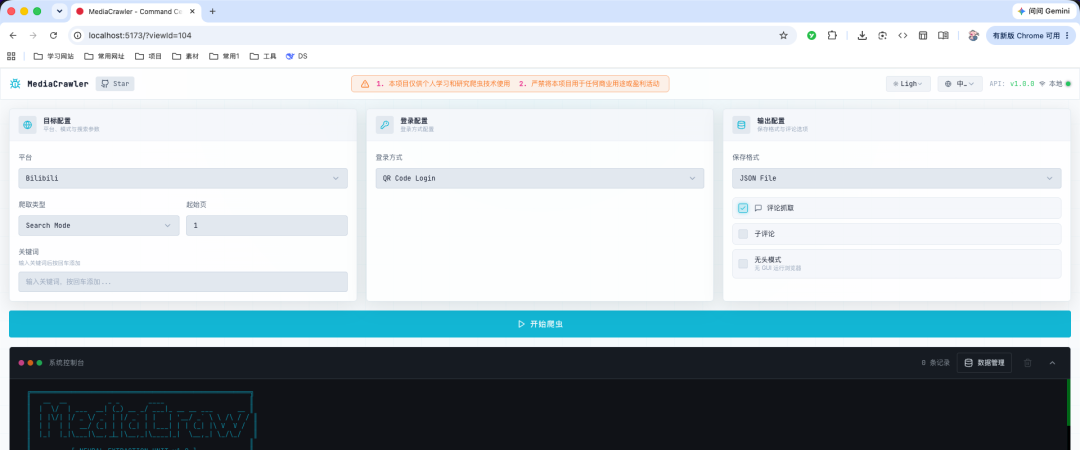The image size is (1080, 450).
Task: Click the browser forward arrow
Action: 32,35
